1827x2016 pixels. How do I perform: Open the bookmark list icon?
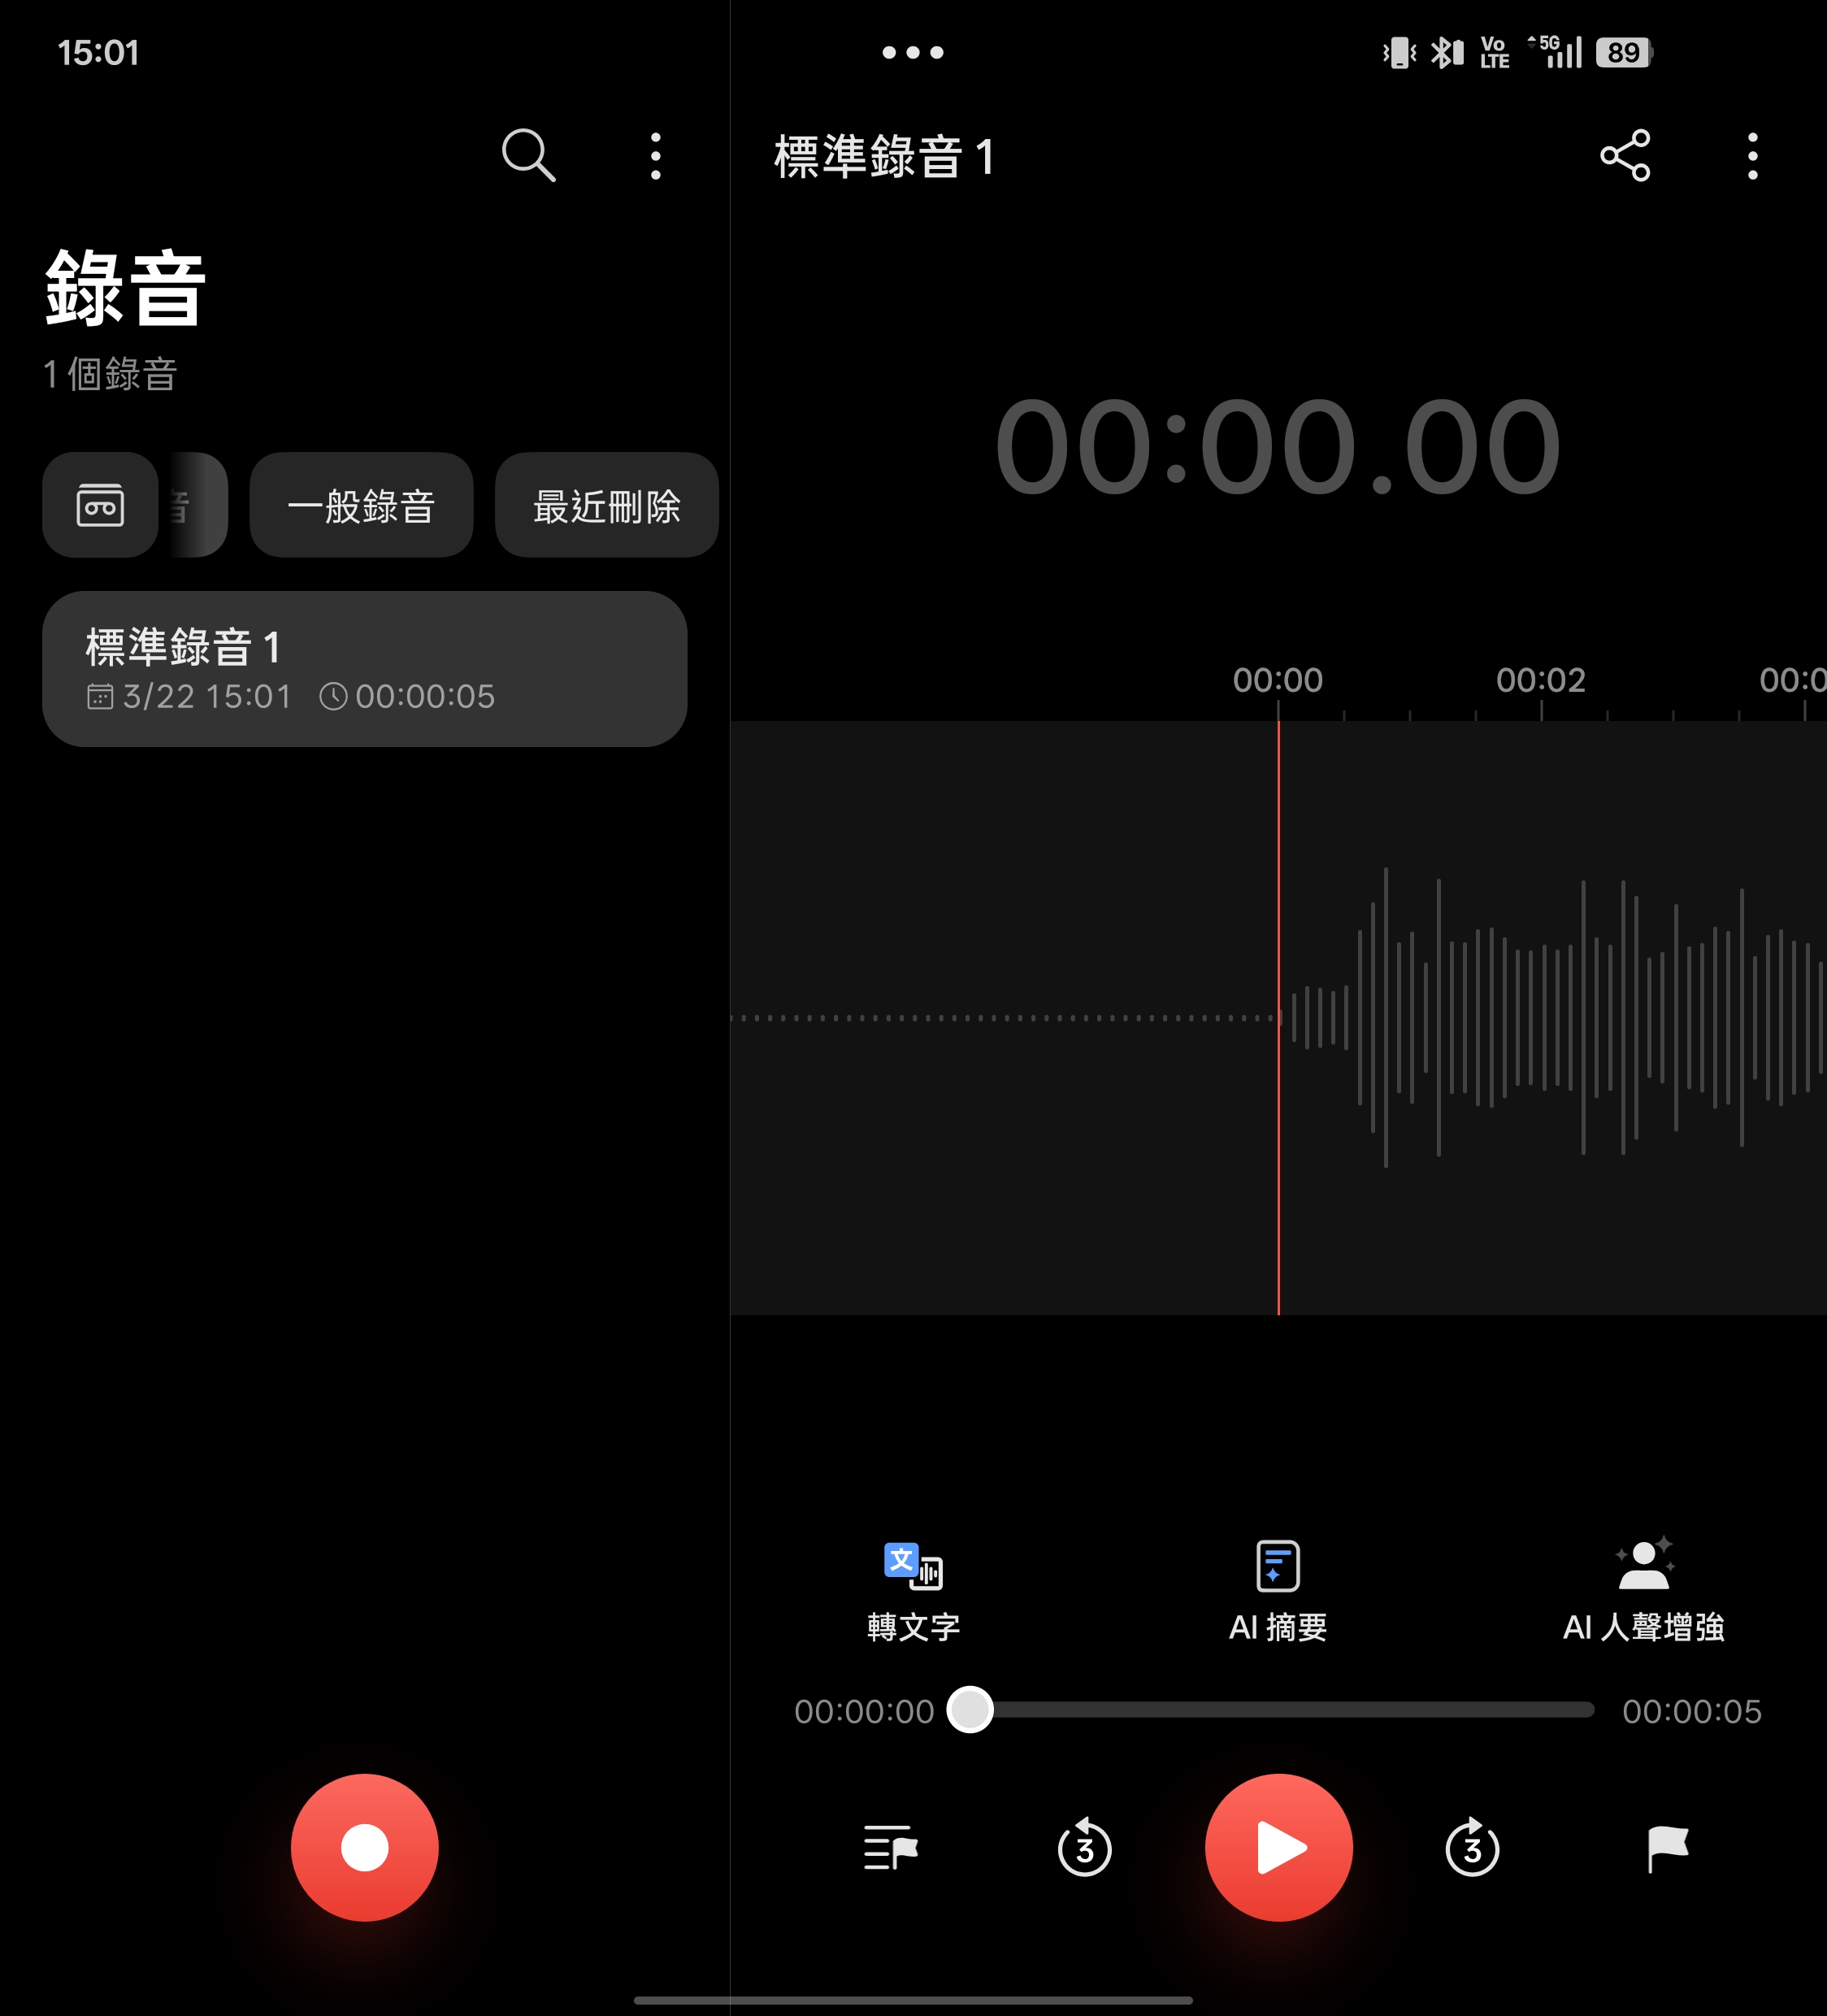point(890,1846)
